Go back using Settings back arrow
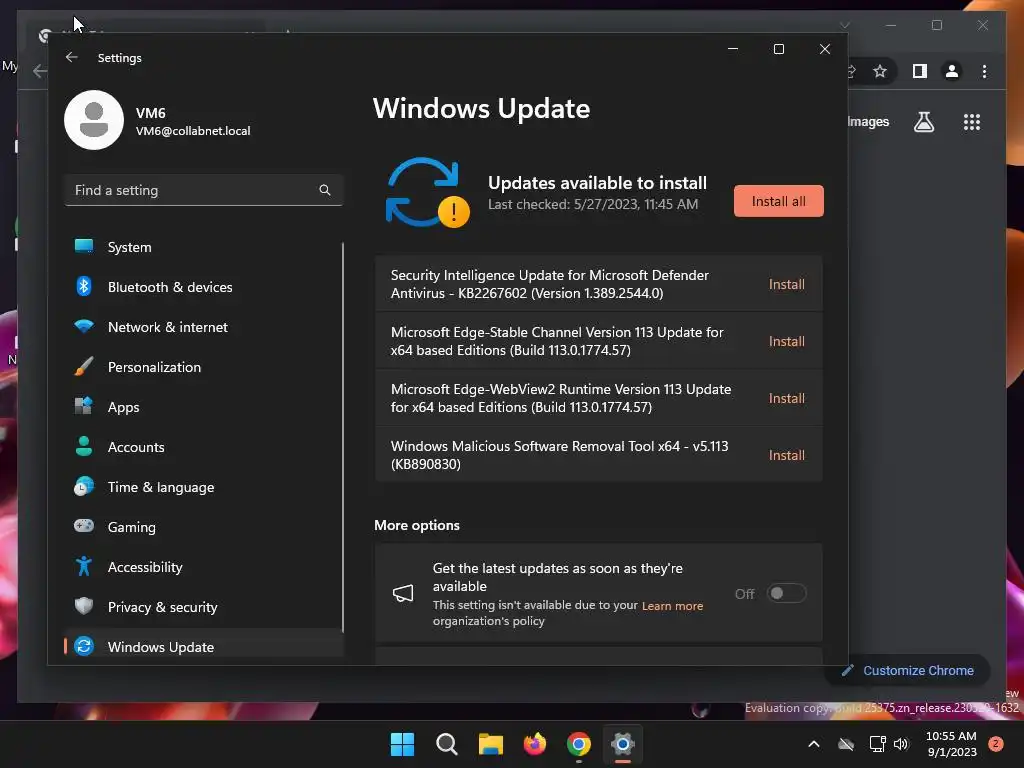 [x=72, y=57]
